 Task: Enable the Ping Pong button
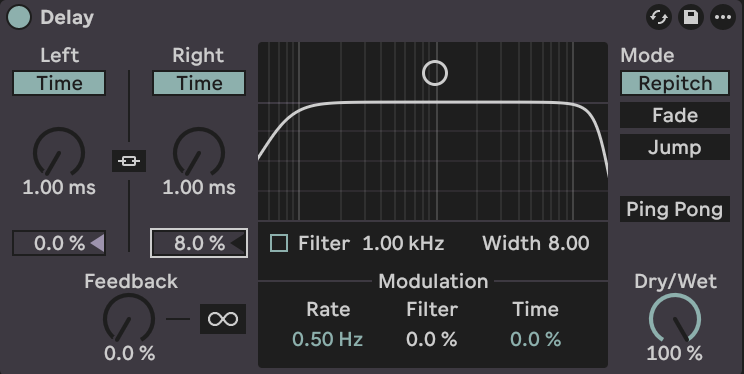coord(675,209)
